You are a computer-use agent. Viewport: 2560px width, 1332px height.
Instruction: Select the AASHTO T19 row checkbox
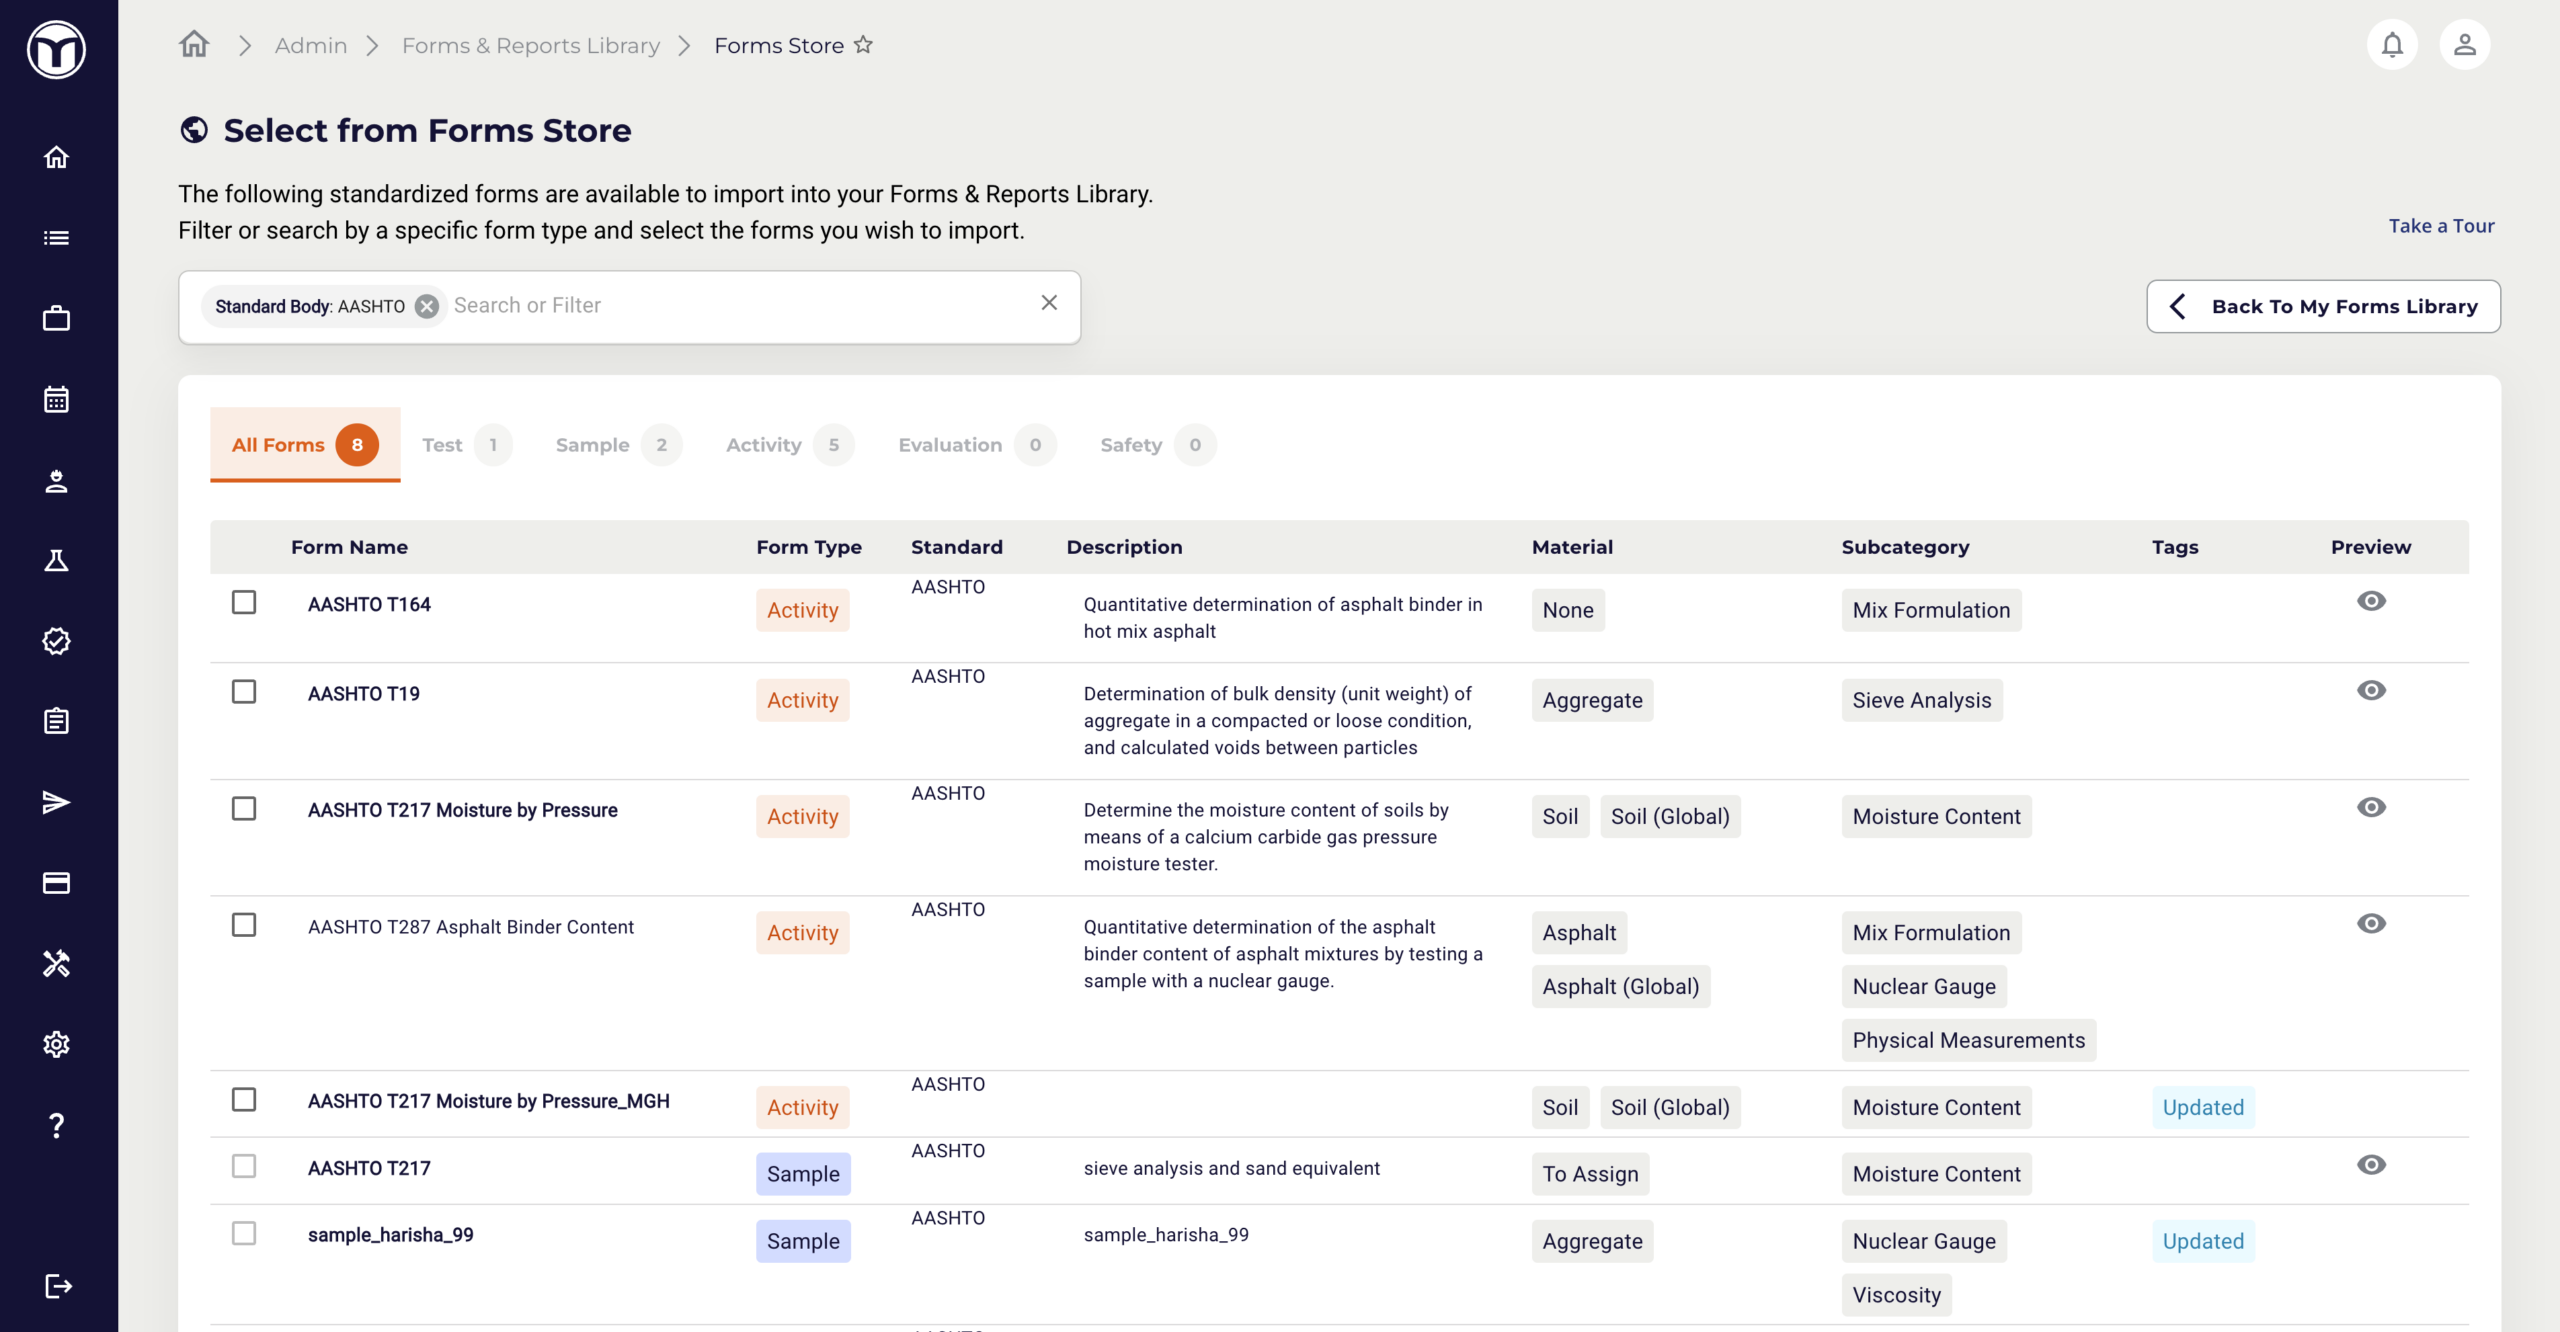tap(244, 692)
